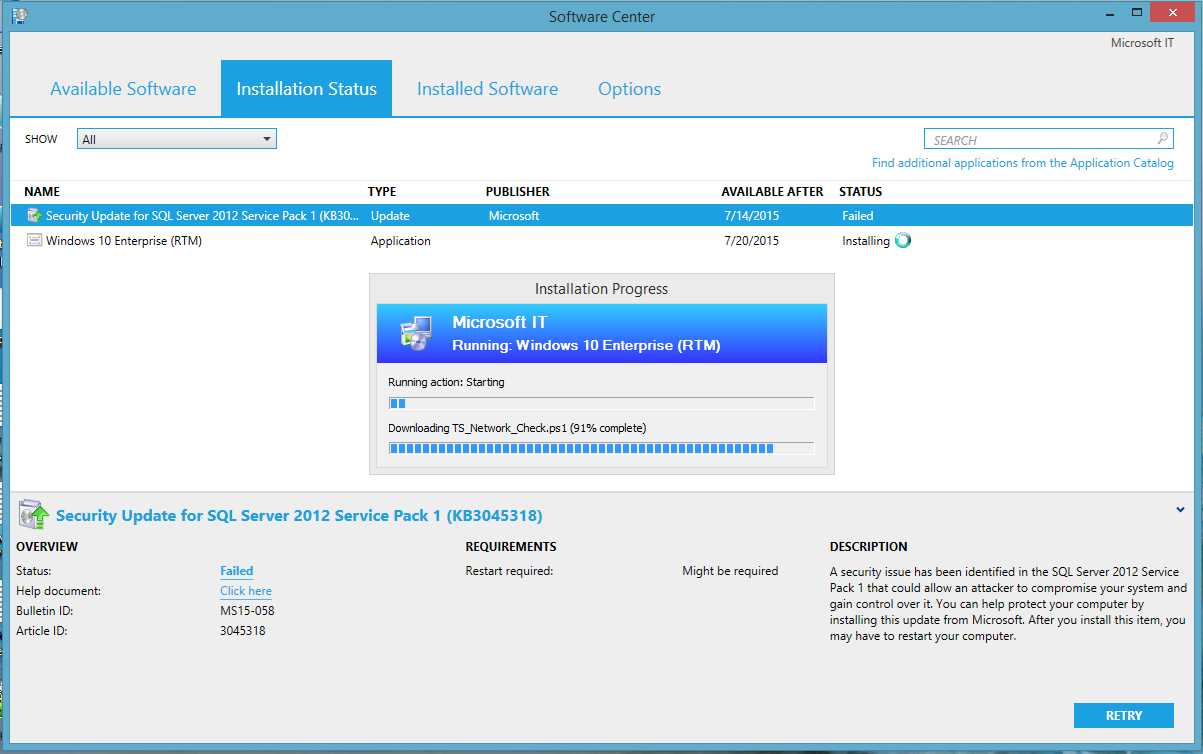
Task: Select the 'Windows 10 Enterprise (RTM)' row name
Action: tap(124, 241)
